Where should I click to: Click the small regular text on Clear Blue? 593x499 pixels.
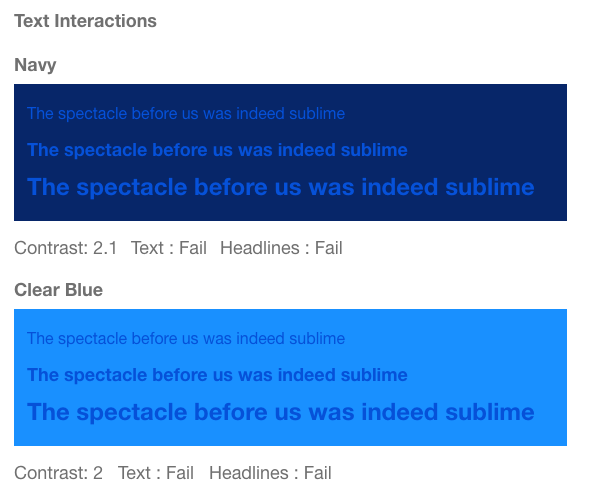pos(186,339)
